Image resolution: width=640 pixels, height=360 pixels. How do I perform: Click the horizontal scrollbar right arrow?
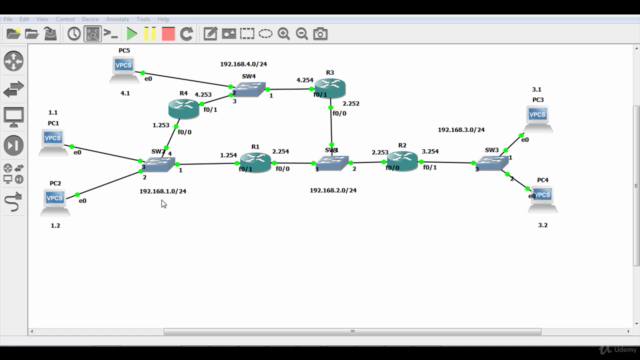(628, 331)
